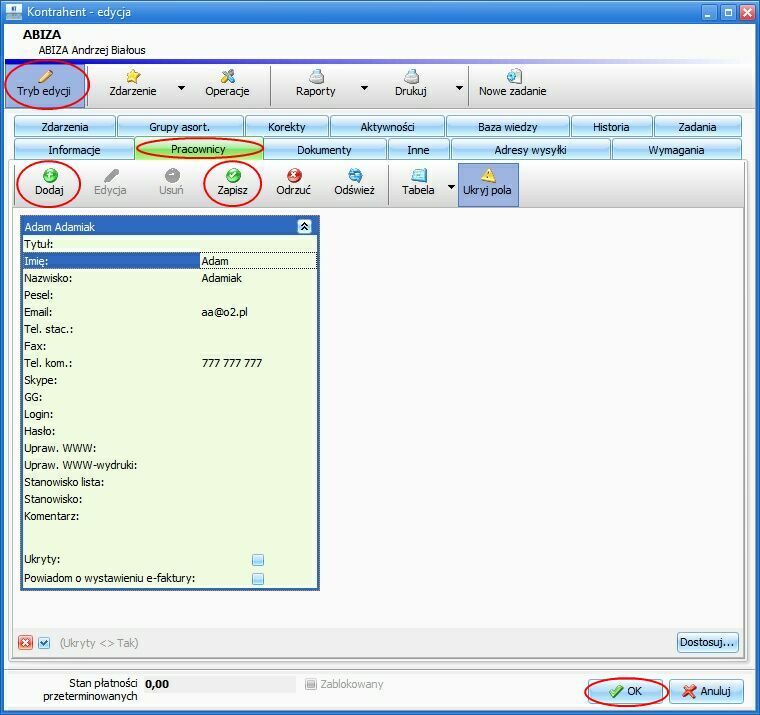Toggle Tryb edycji pencil button

[45, 85]
